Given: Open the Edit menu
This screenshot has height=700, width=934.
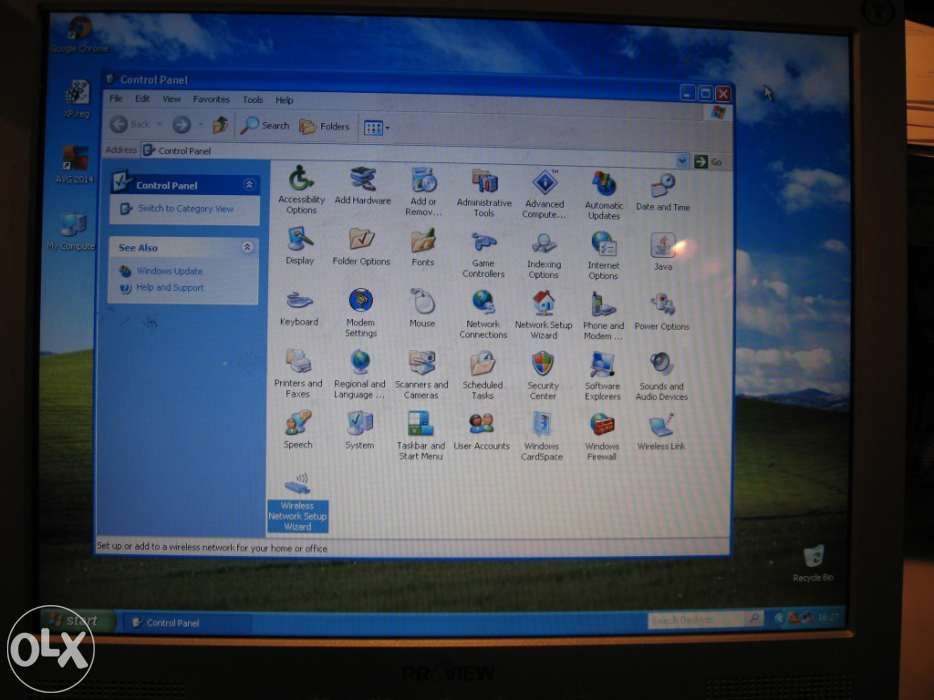Looking at the screenshot, I should click(142, 99).
